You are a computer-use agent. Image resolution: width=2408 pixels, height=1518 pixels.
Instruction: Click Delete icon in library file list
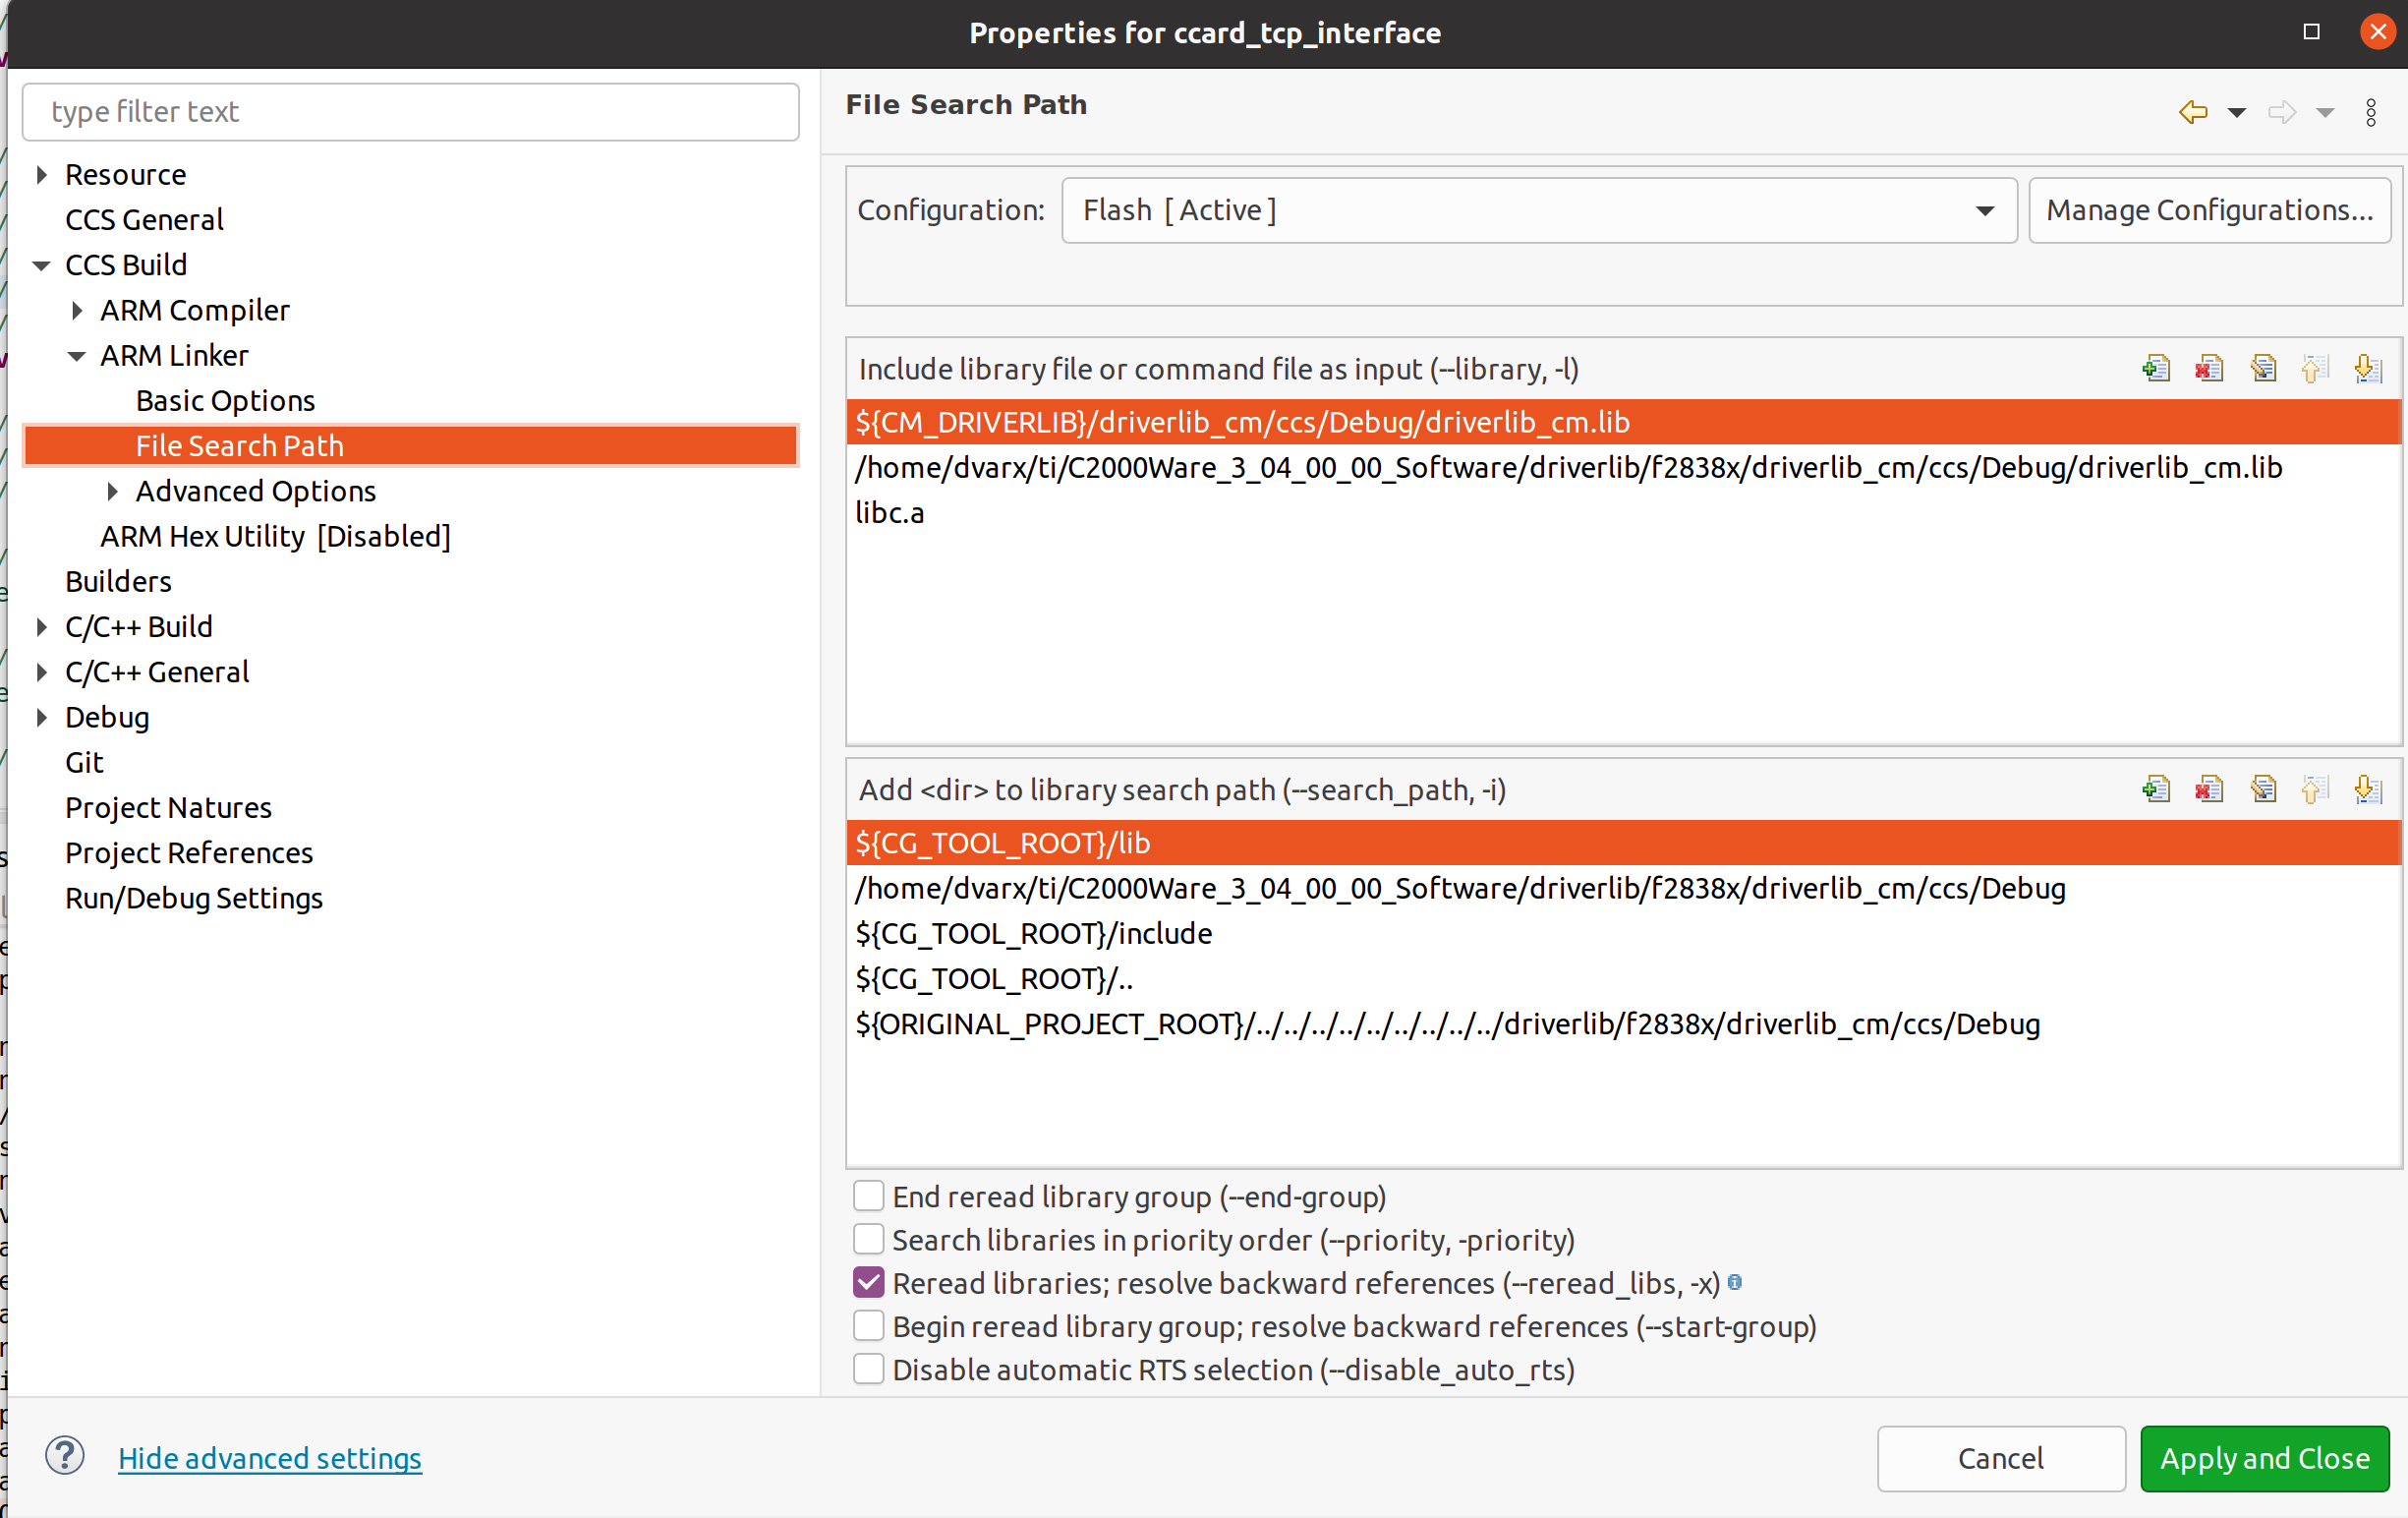pyautogui.click(x=2209, y=369)
